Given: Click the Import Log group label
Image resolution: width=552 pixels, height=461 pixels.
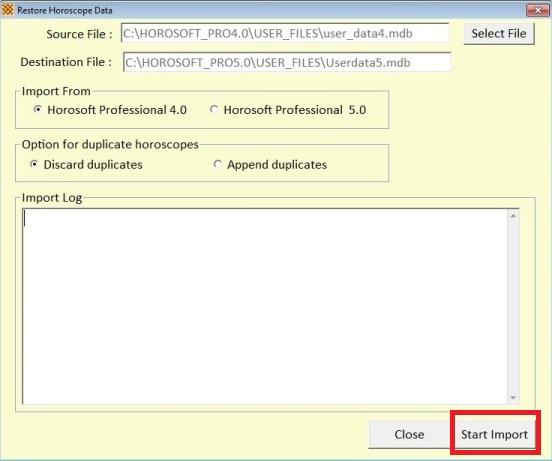Looking at the screenshot, I should click(52, 198).
